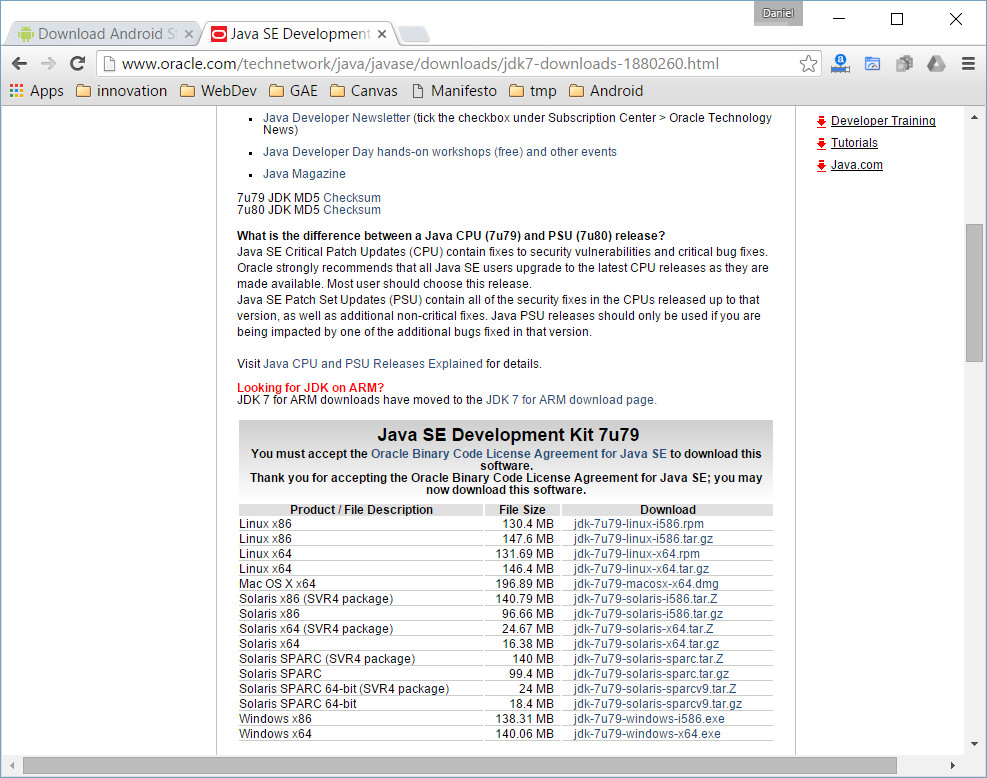
Task: Open the 7u79 JDK MD5 Checksum link
Action: pyautogui.click(x=352, y=198)
